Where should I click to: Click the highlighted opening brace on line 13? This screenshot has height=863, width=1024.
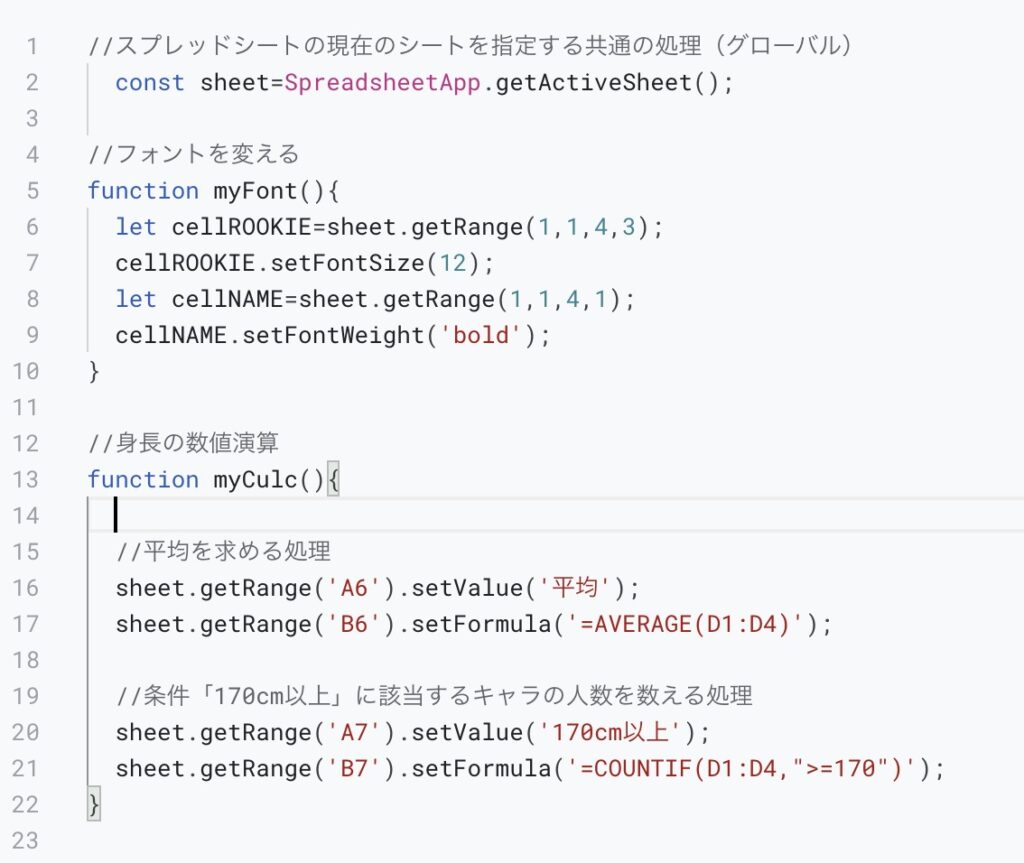[x=333, y=480]
